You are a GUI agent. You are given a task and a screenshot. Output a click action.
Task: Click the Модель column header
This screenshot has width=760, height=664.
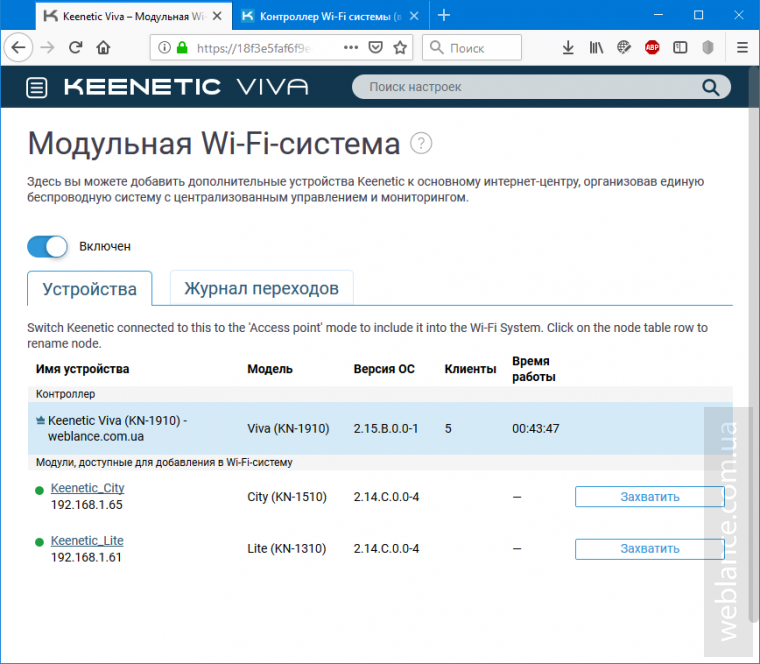(x=270, y=369)
